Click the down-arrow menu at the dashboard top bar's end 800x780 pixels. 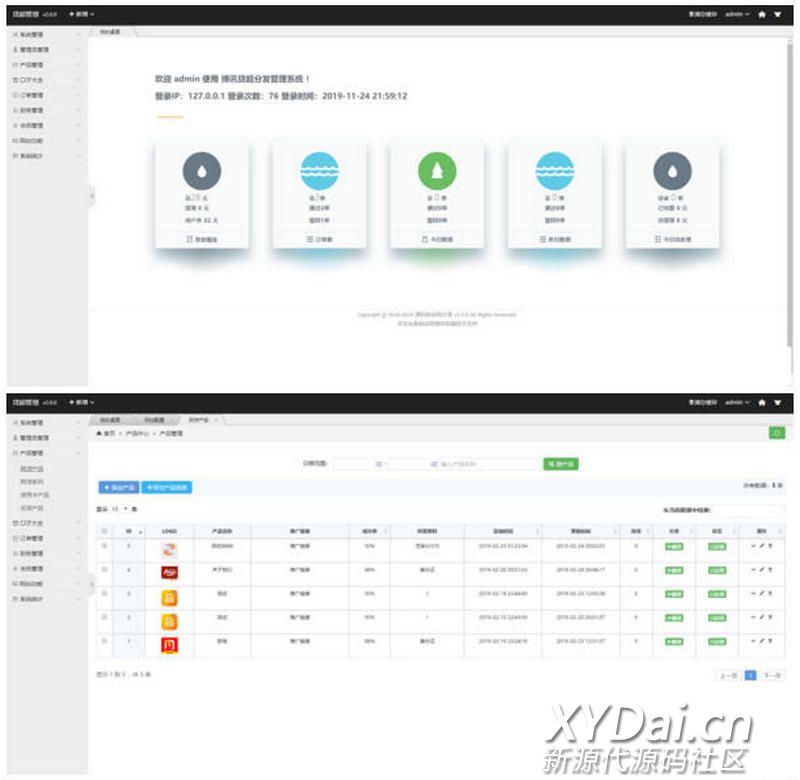click(778, 14)
